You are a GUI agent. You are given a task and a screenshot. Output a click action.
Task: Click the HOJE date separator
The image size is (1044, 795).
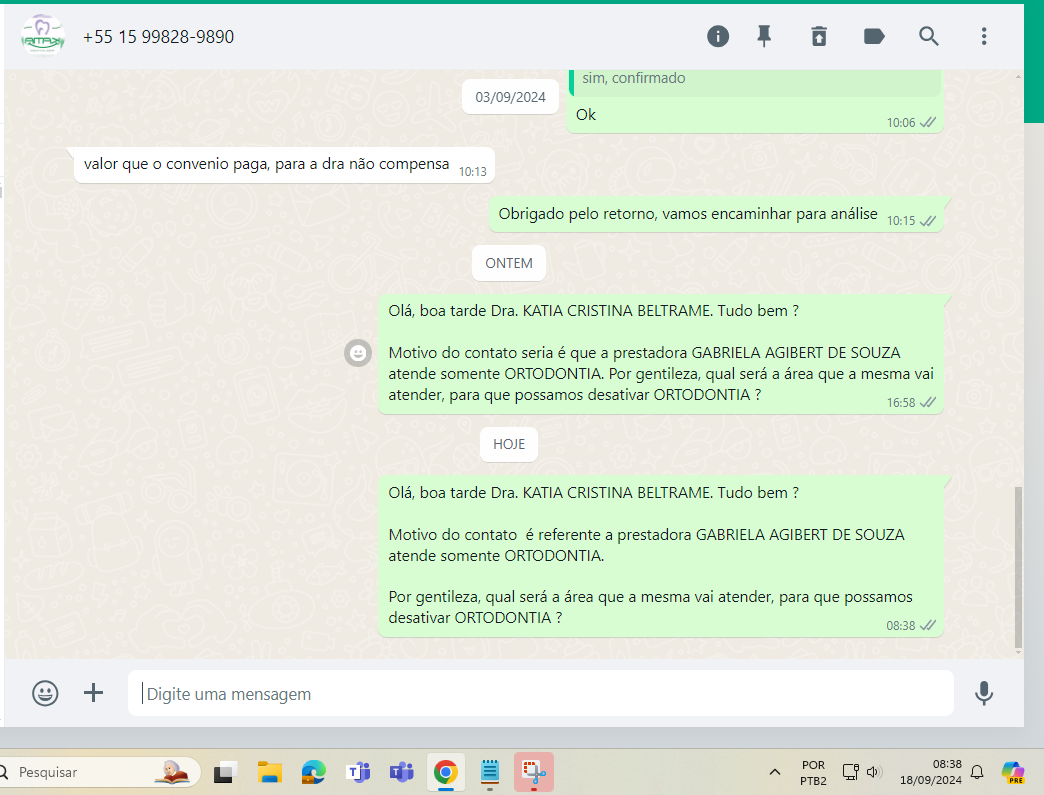[509, 444]
